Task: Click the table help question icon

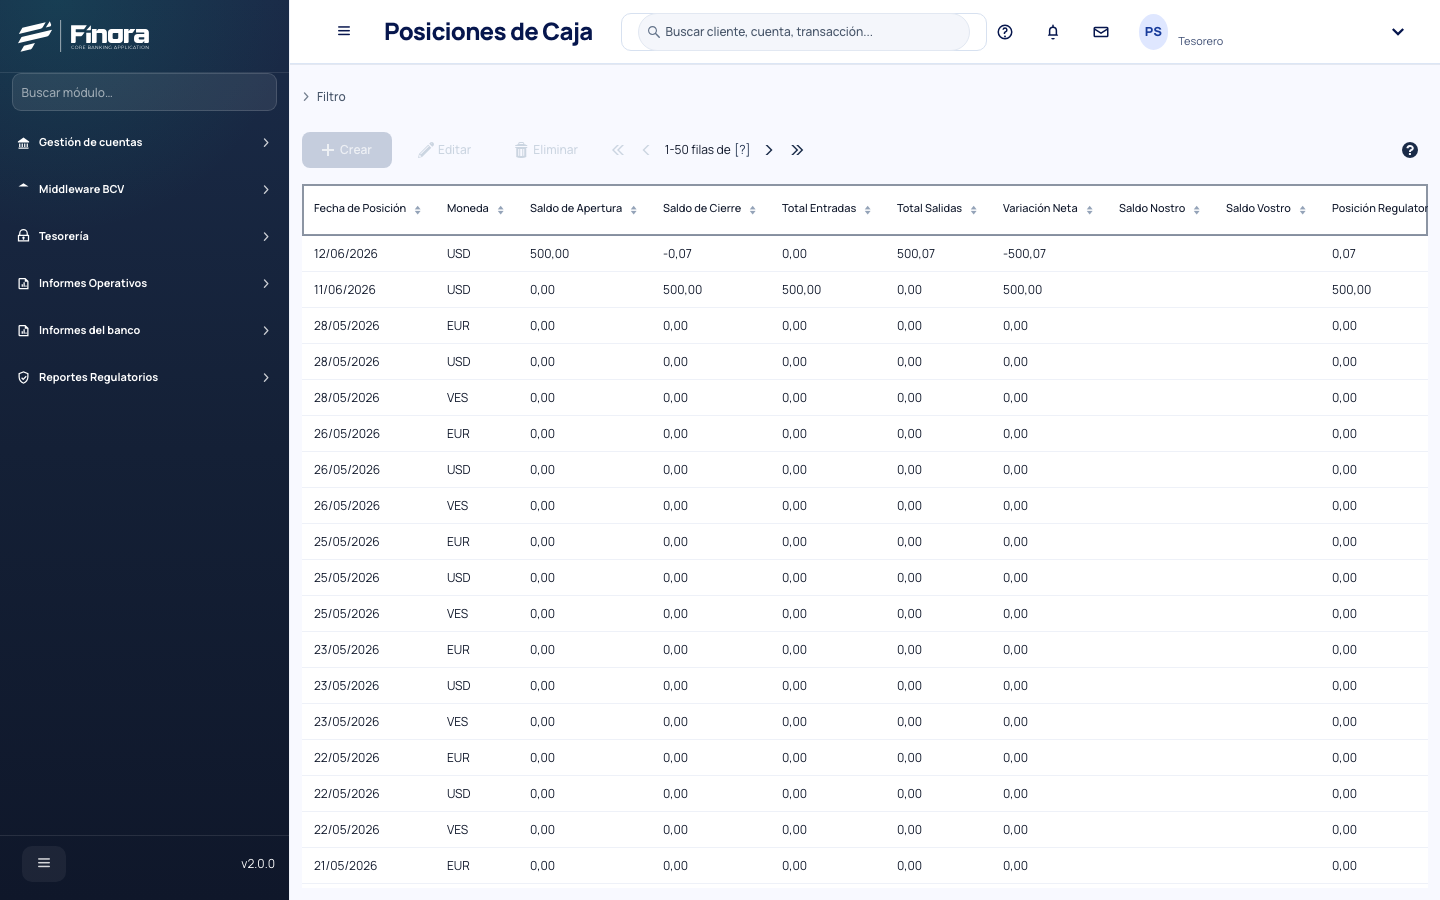Action: (1410, 150)
